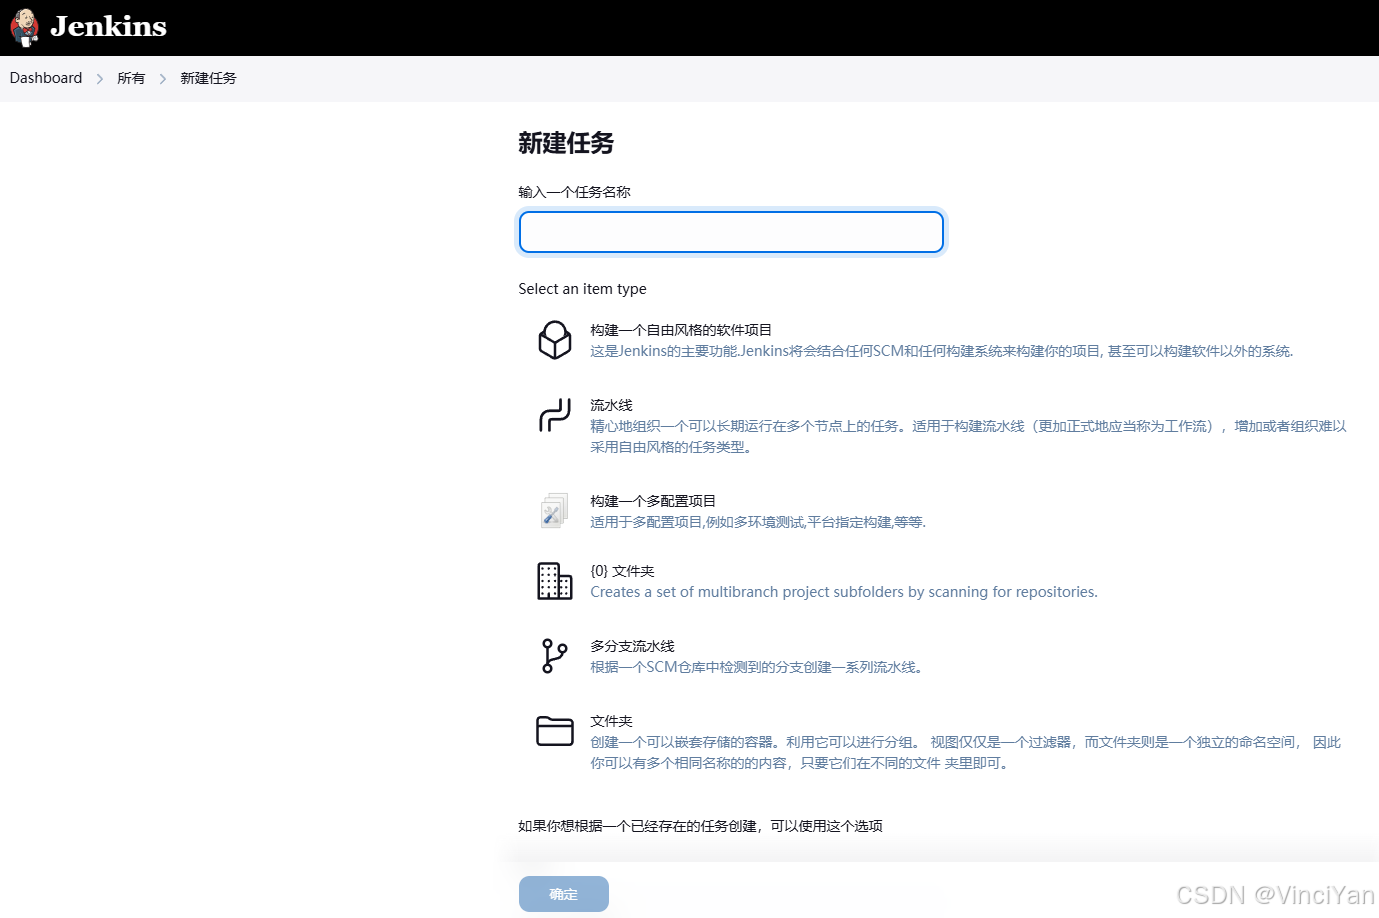Click the freestyle project description text
Viewport: 1379px width, 918px height.
pos(942,351)
